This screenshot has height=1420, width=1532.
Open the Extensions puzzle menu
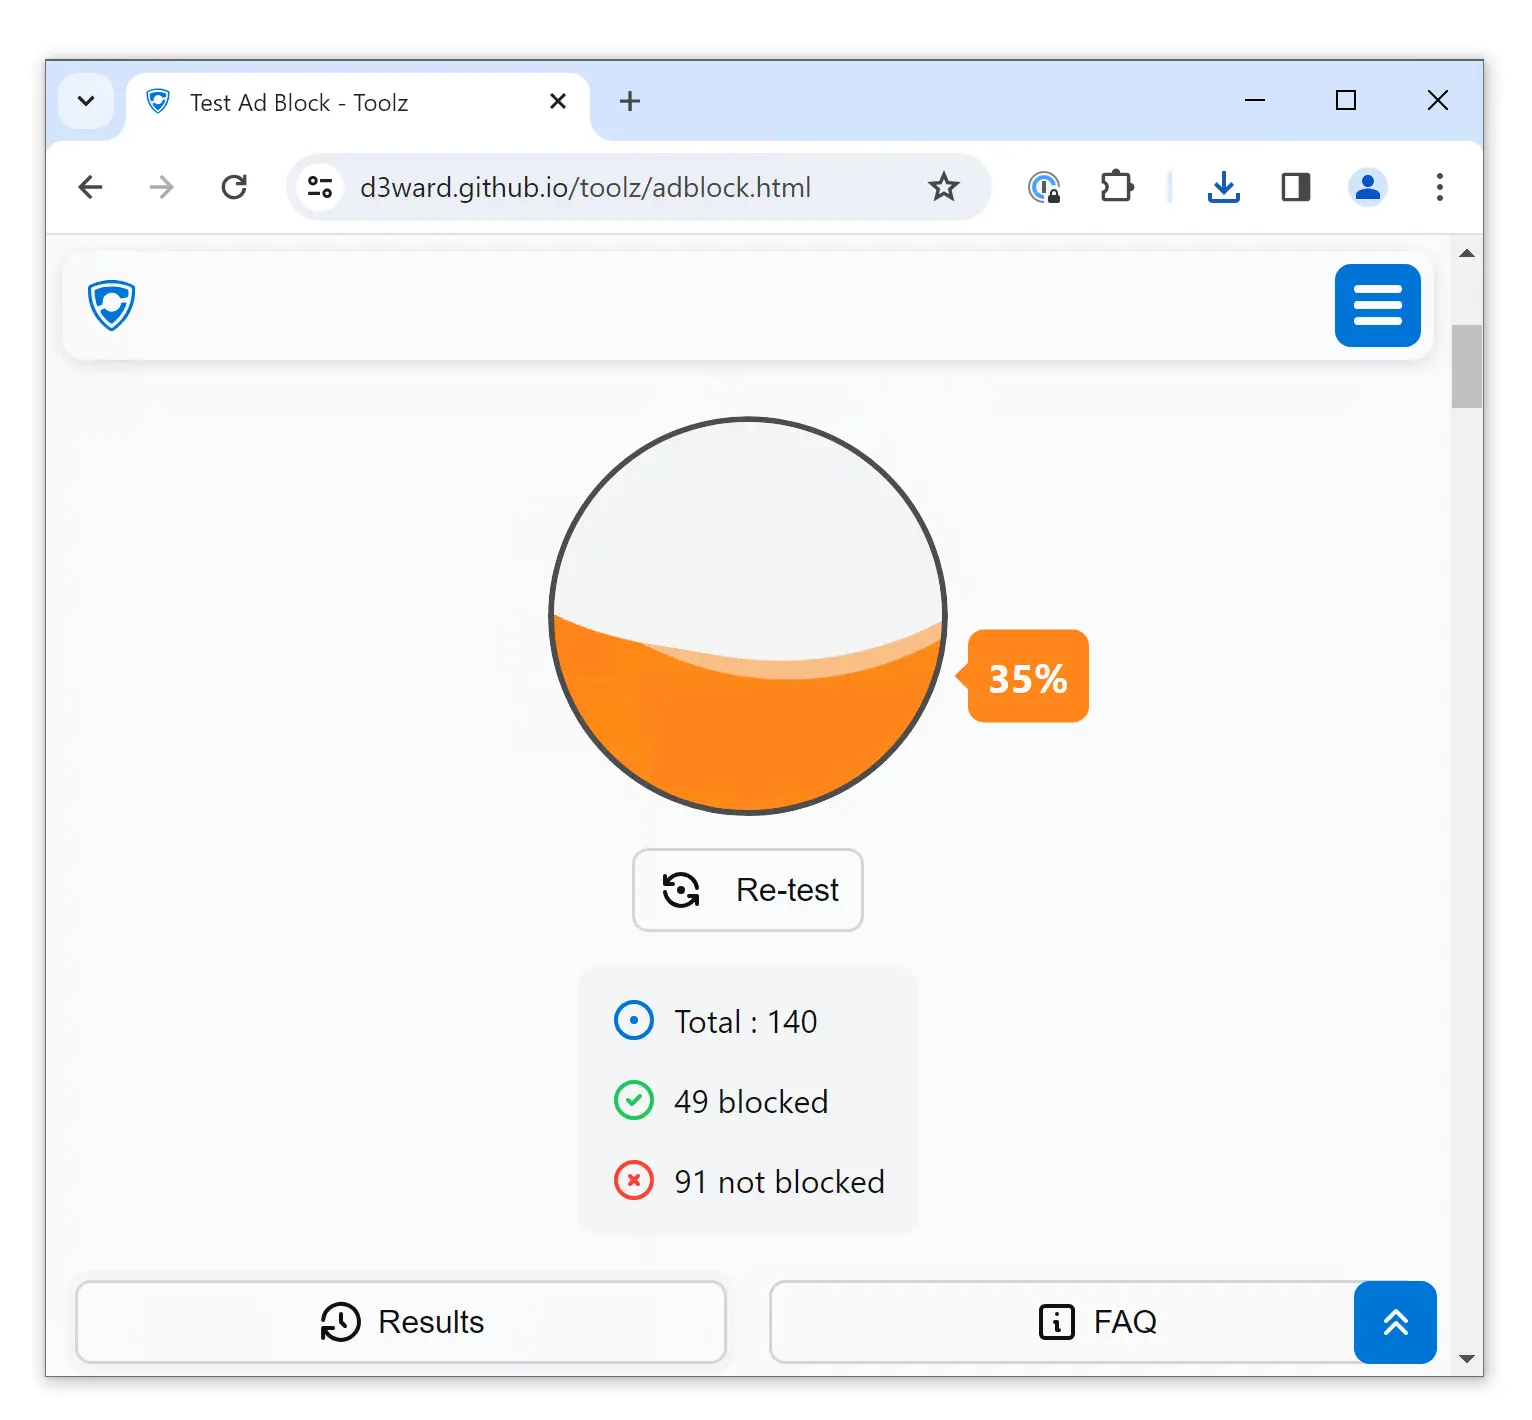(x=1117, y=187)
